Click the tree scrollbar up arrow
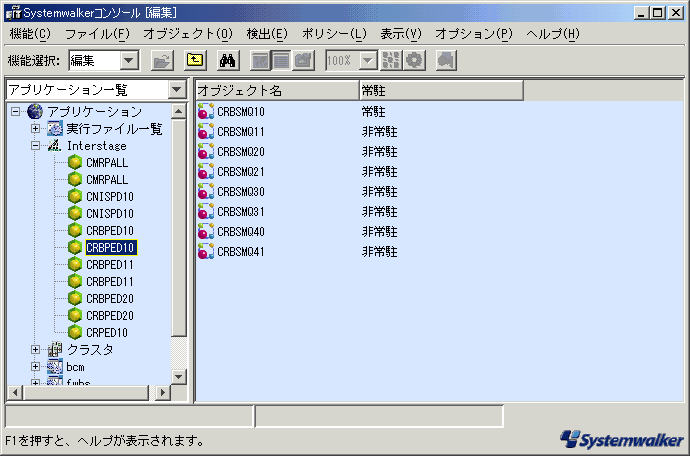Viewport: 690px width, 456px height. click(179, 111)
